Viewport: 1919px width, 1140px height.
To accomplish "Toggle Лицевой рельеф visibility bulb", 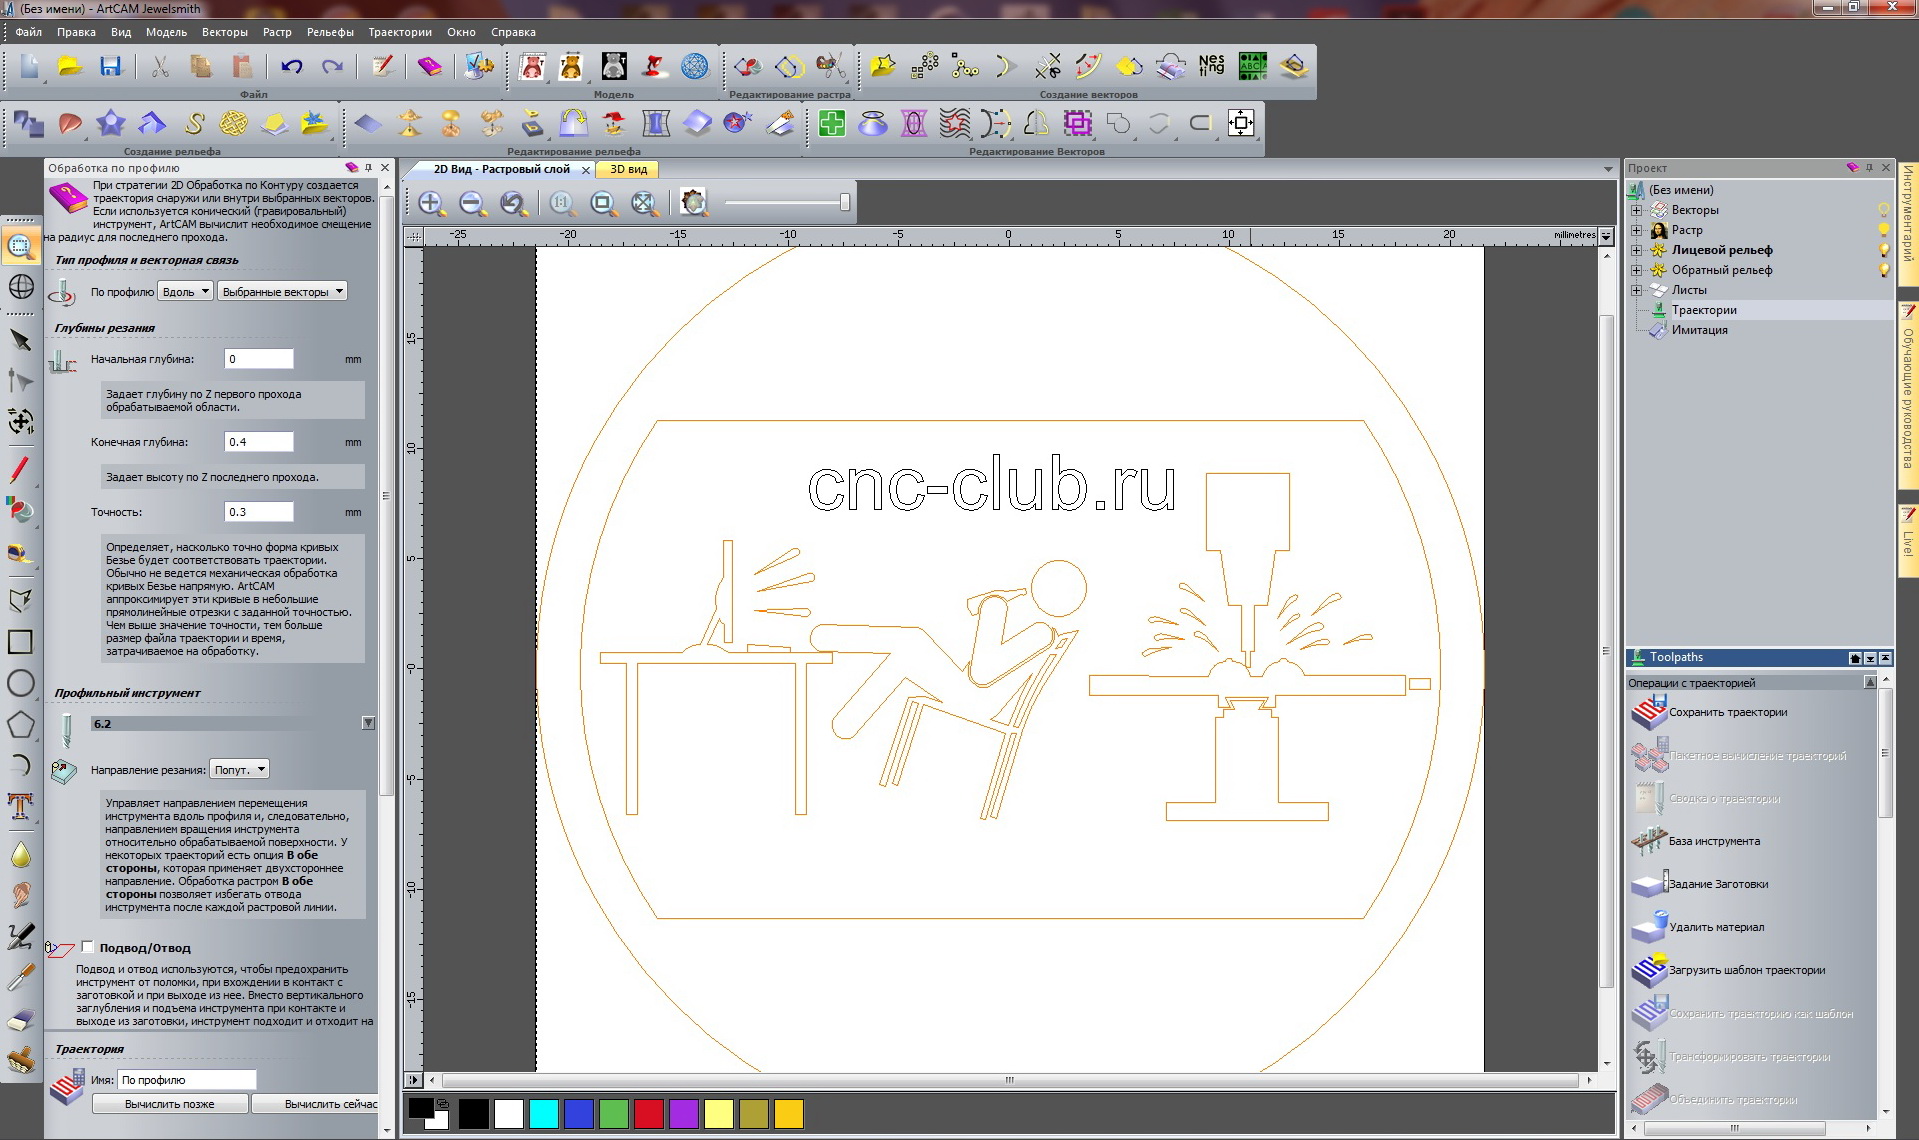I will (x=1884, y=250).
